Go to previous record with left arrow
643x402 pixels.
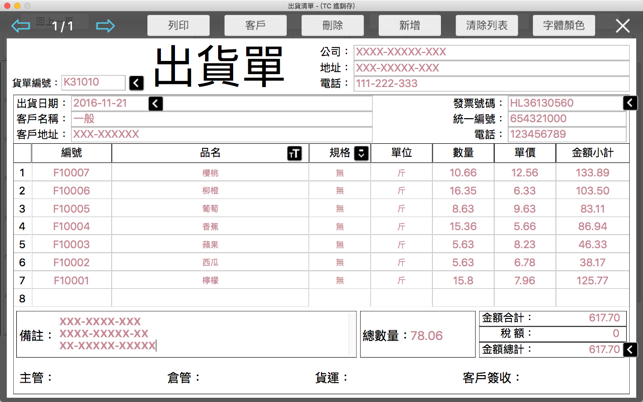[x=21, y=26]
